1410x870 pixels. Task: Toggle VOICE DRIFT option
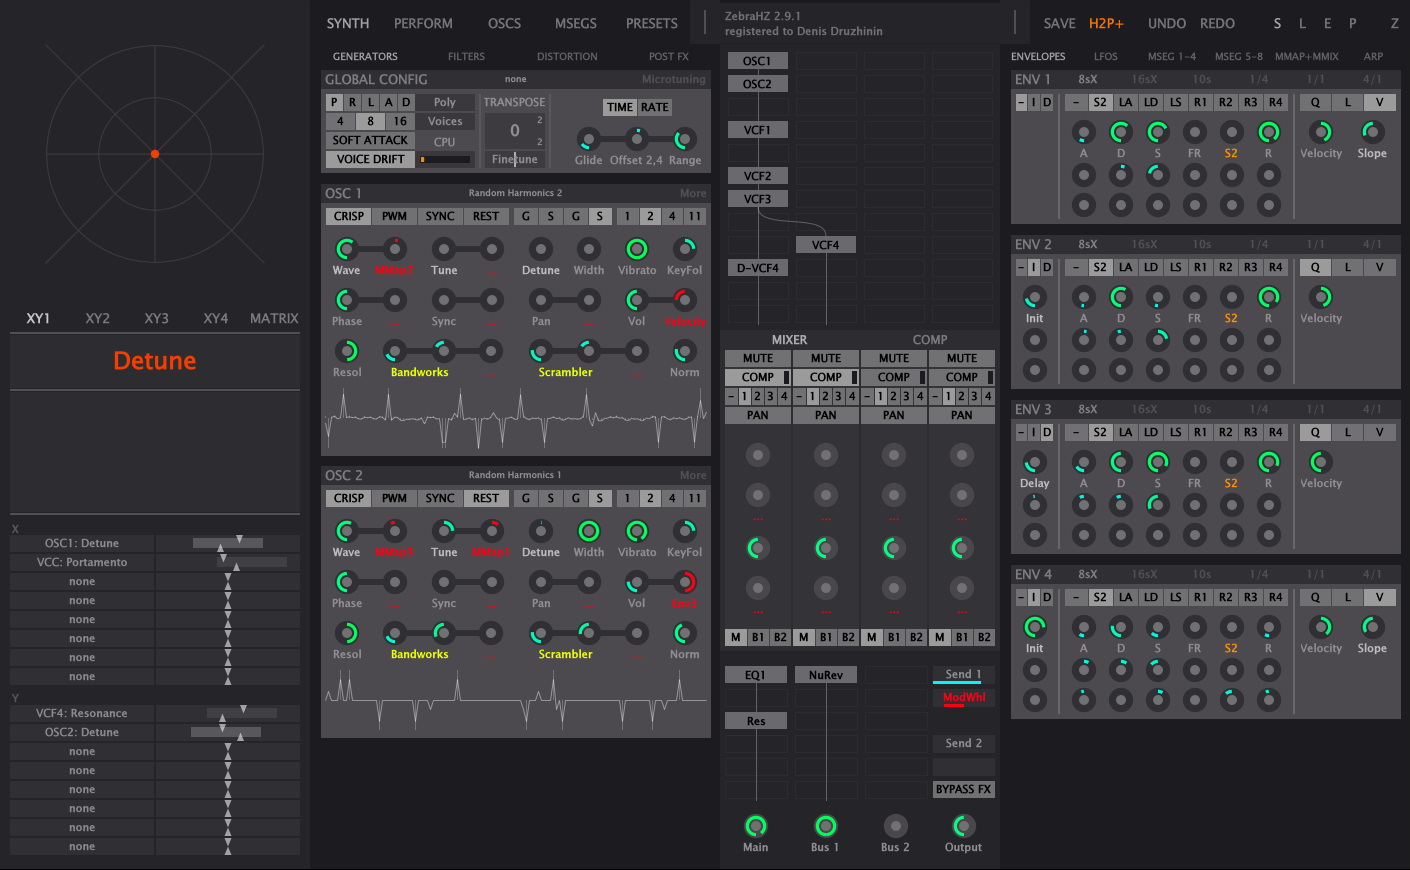370,159
